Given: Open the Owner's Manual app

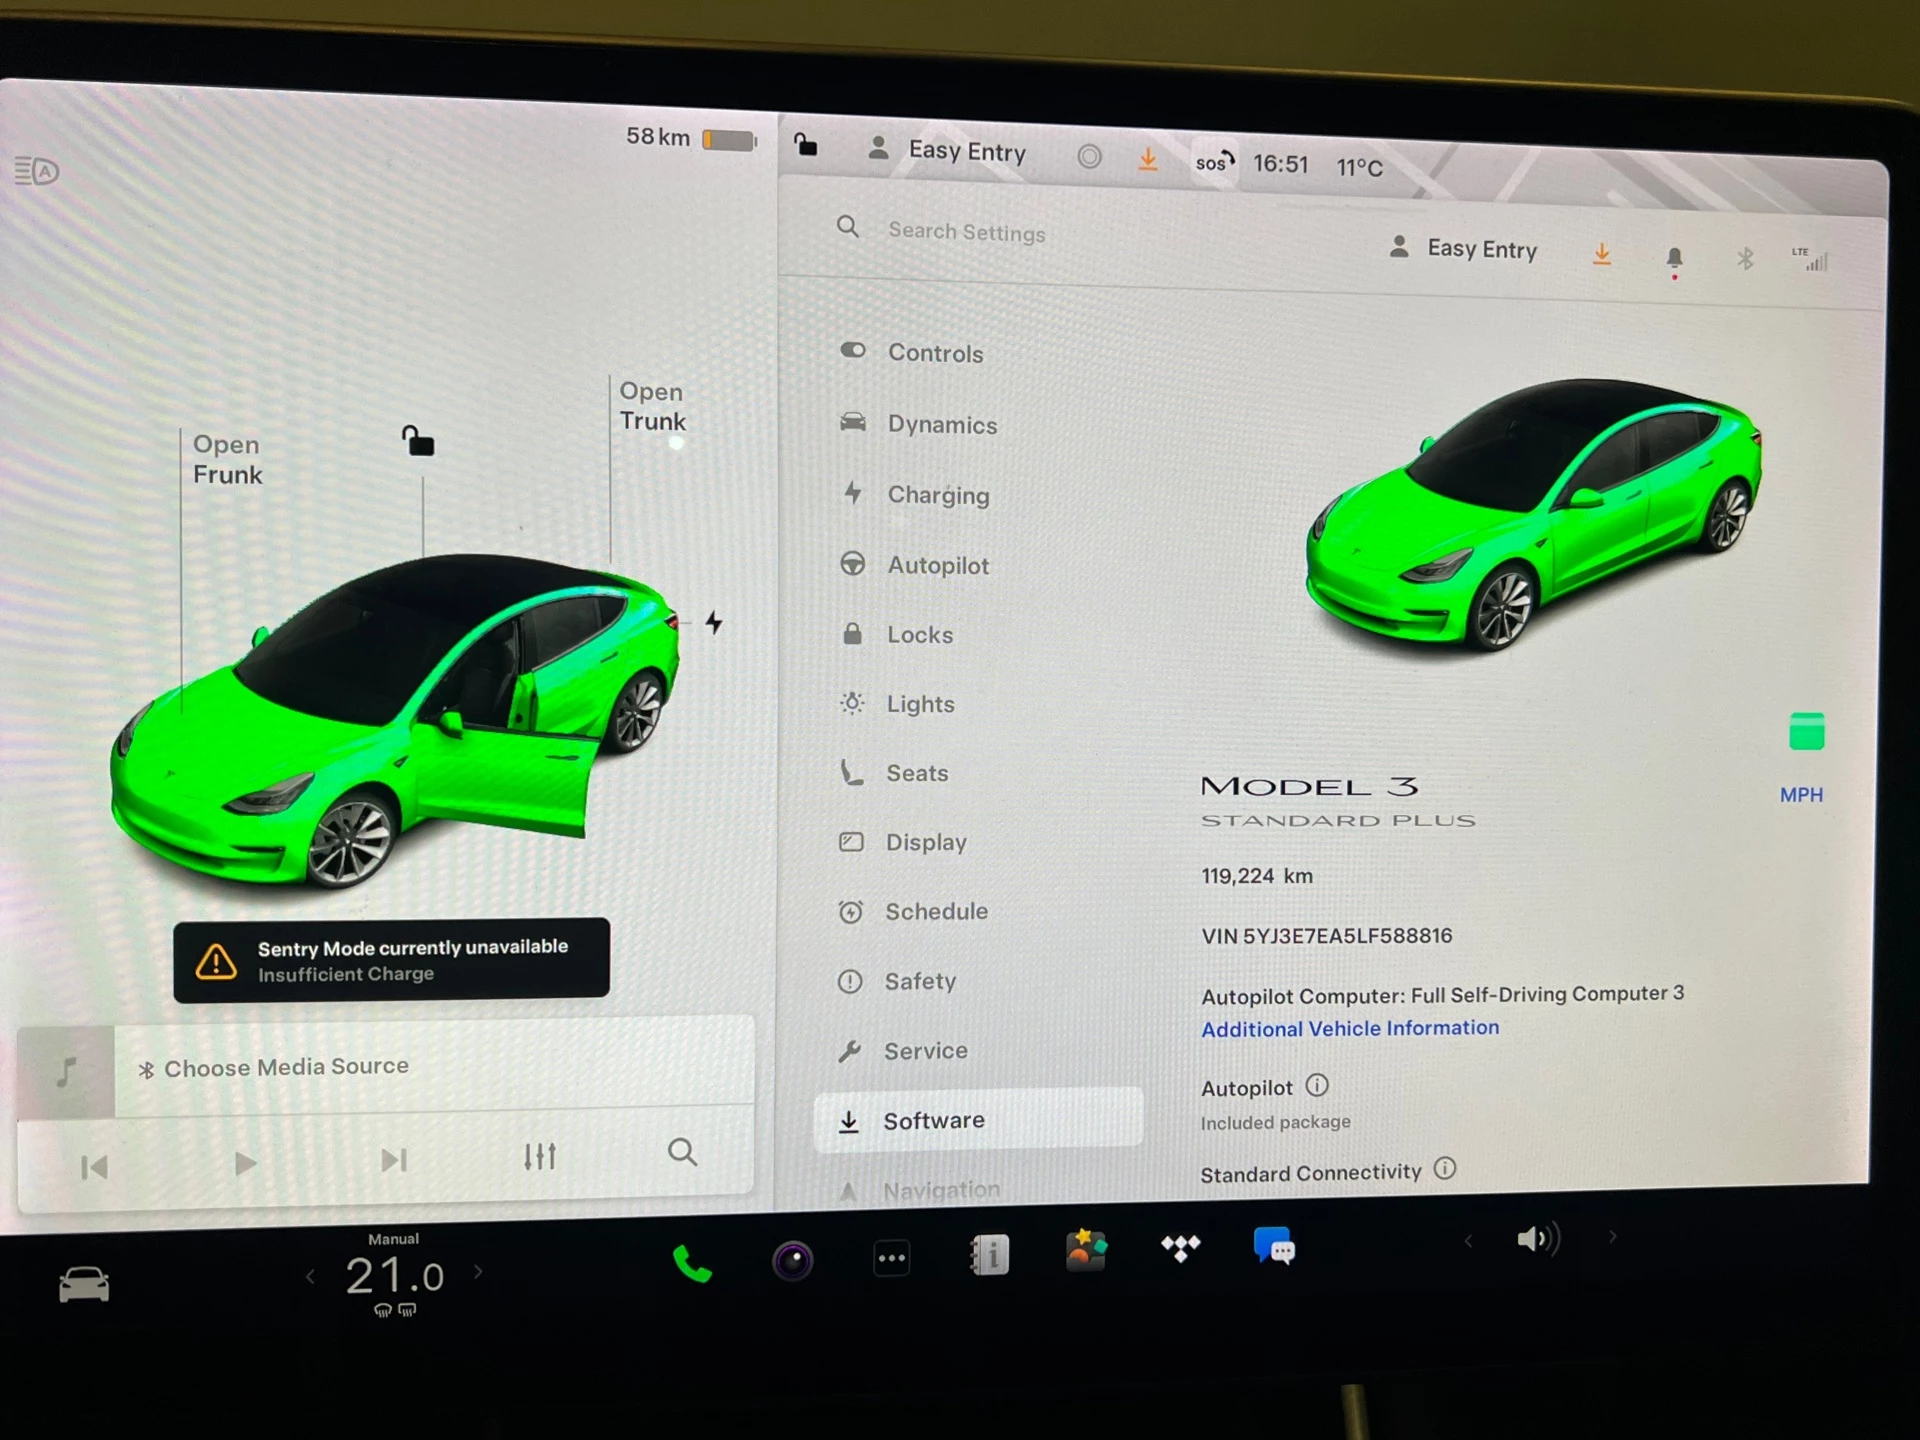Looking at the screenshot, I should coord(990,1254).
